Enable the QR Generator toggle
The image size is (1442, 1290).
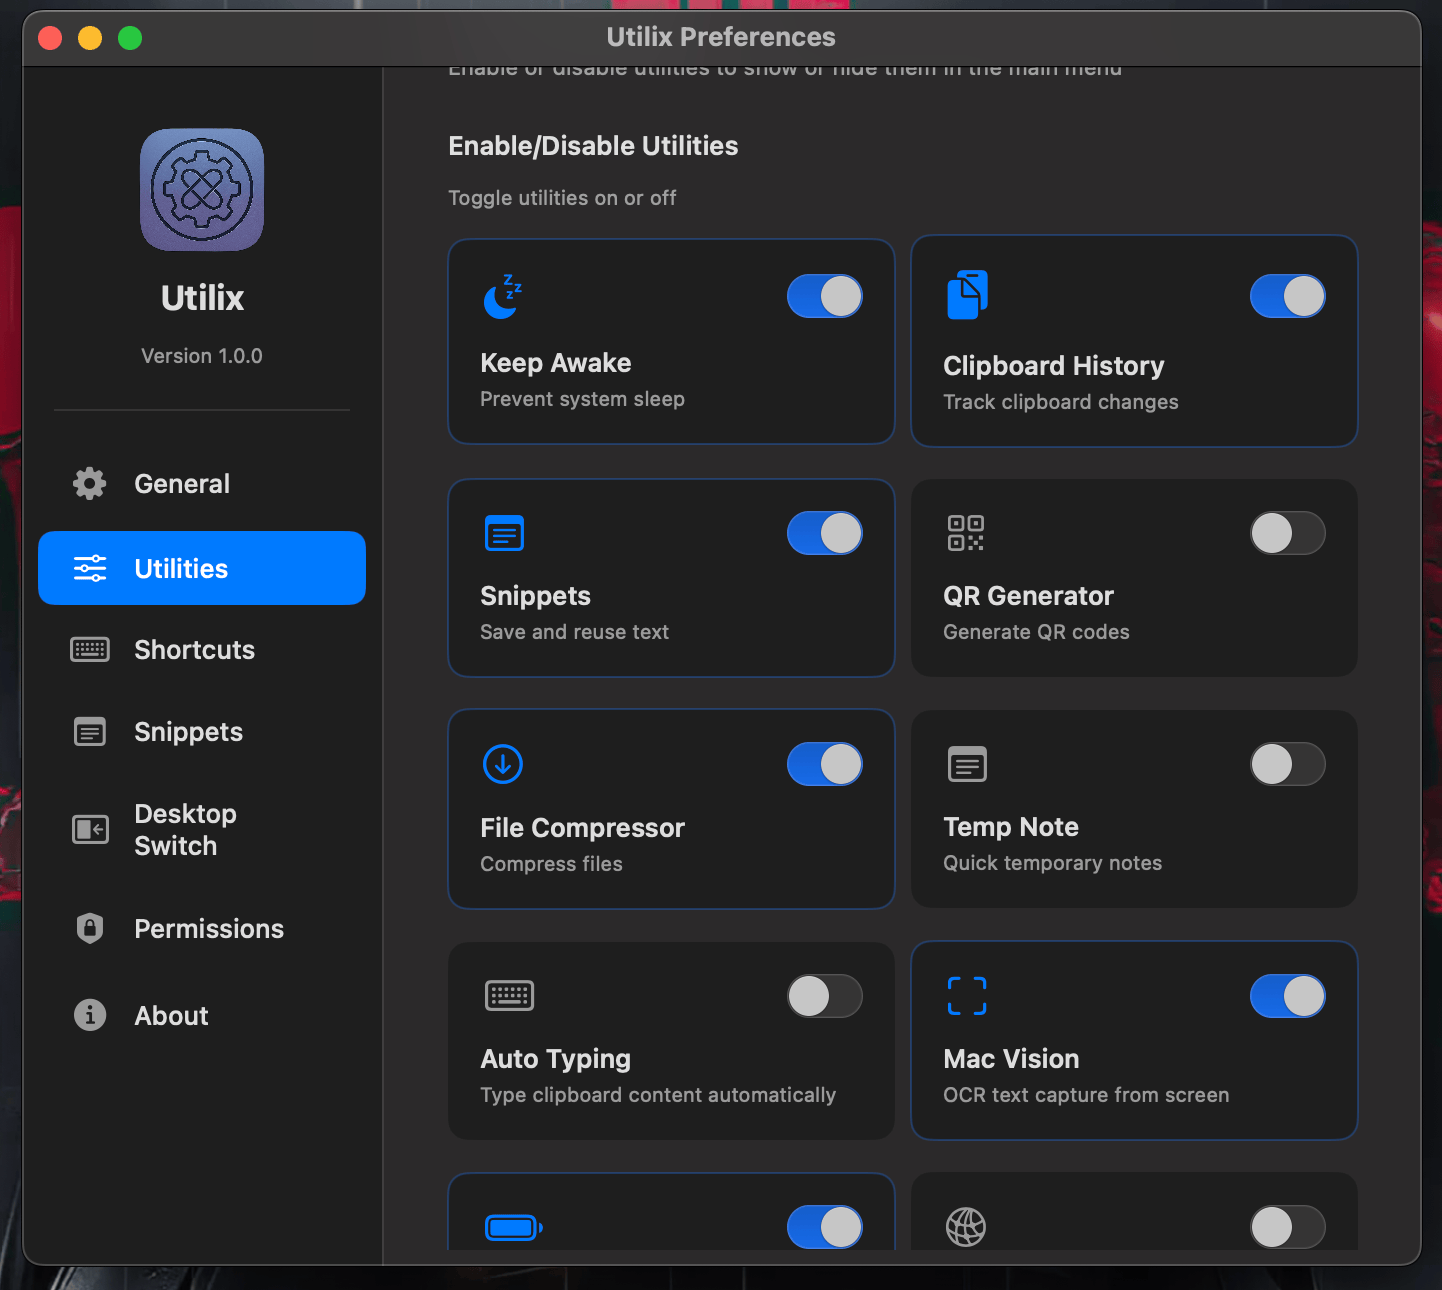pyautogui.click(x=1288, y=533)
